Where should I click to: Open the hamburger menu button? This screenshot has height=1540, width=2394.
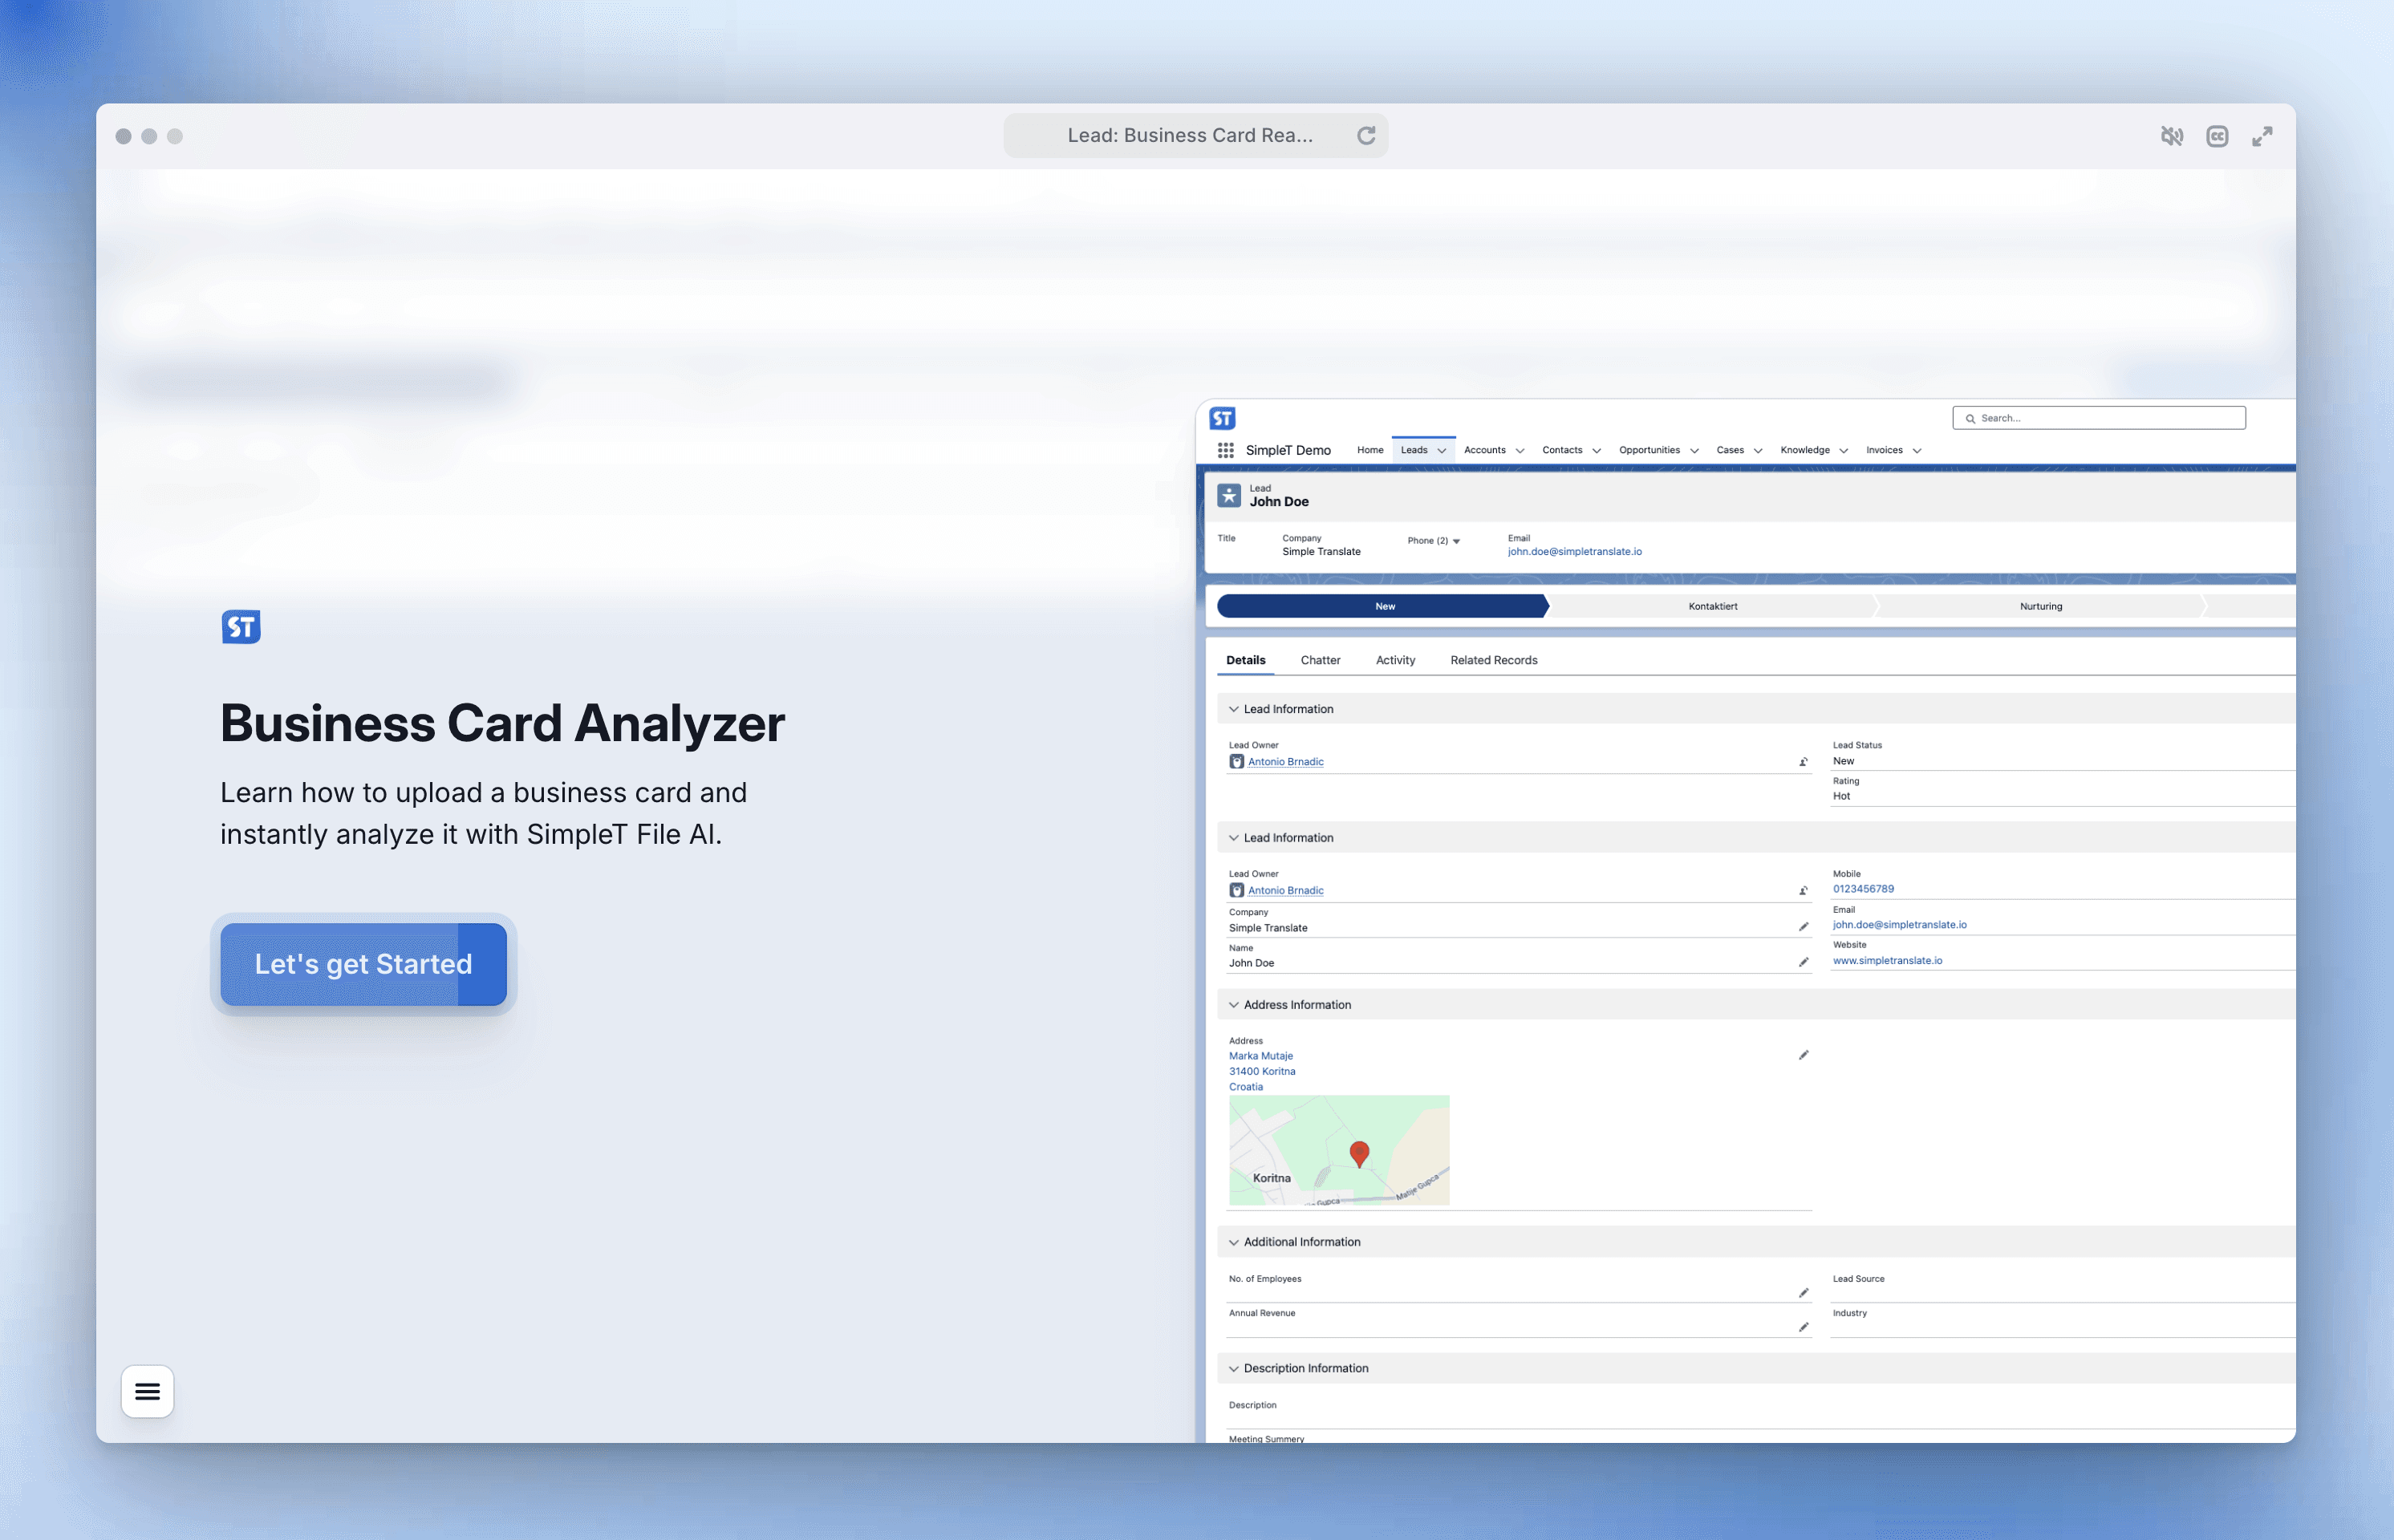[147, 1391]
